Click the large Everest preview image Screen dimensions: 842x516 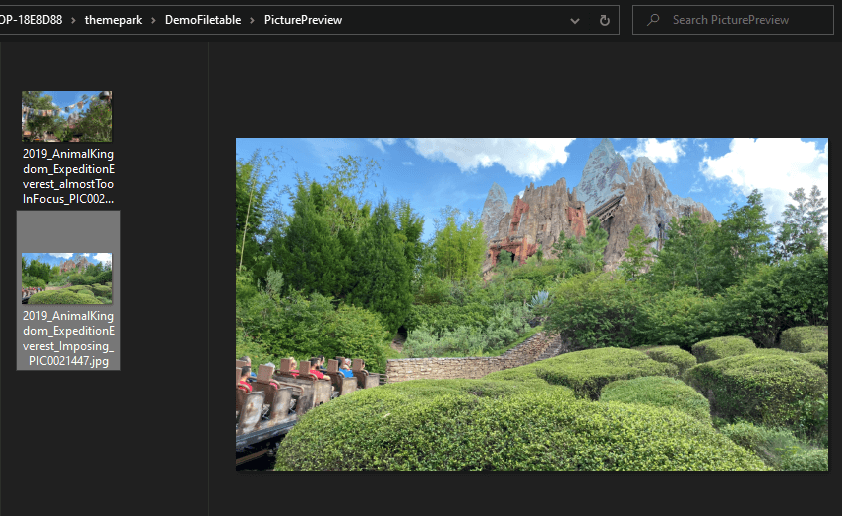point(532,304)
